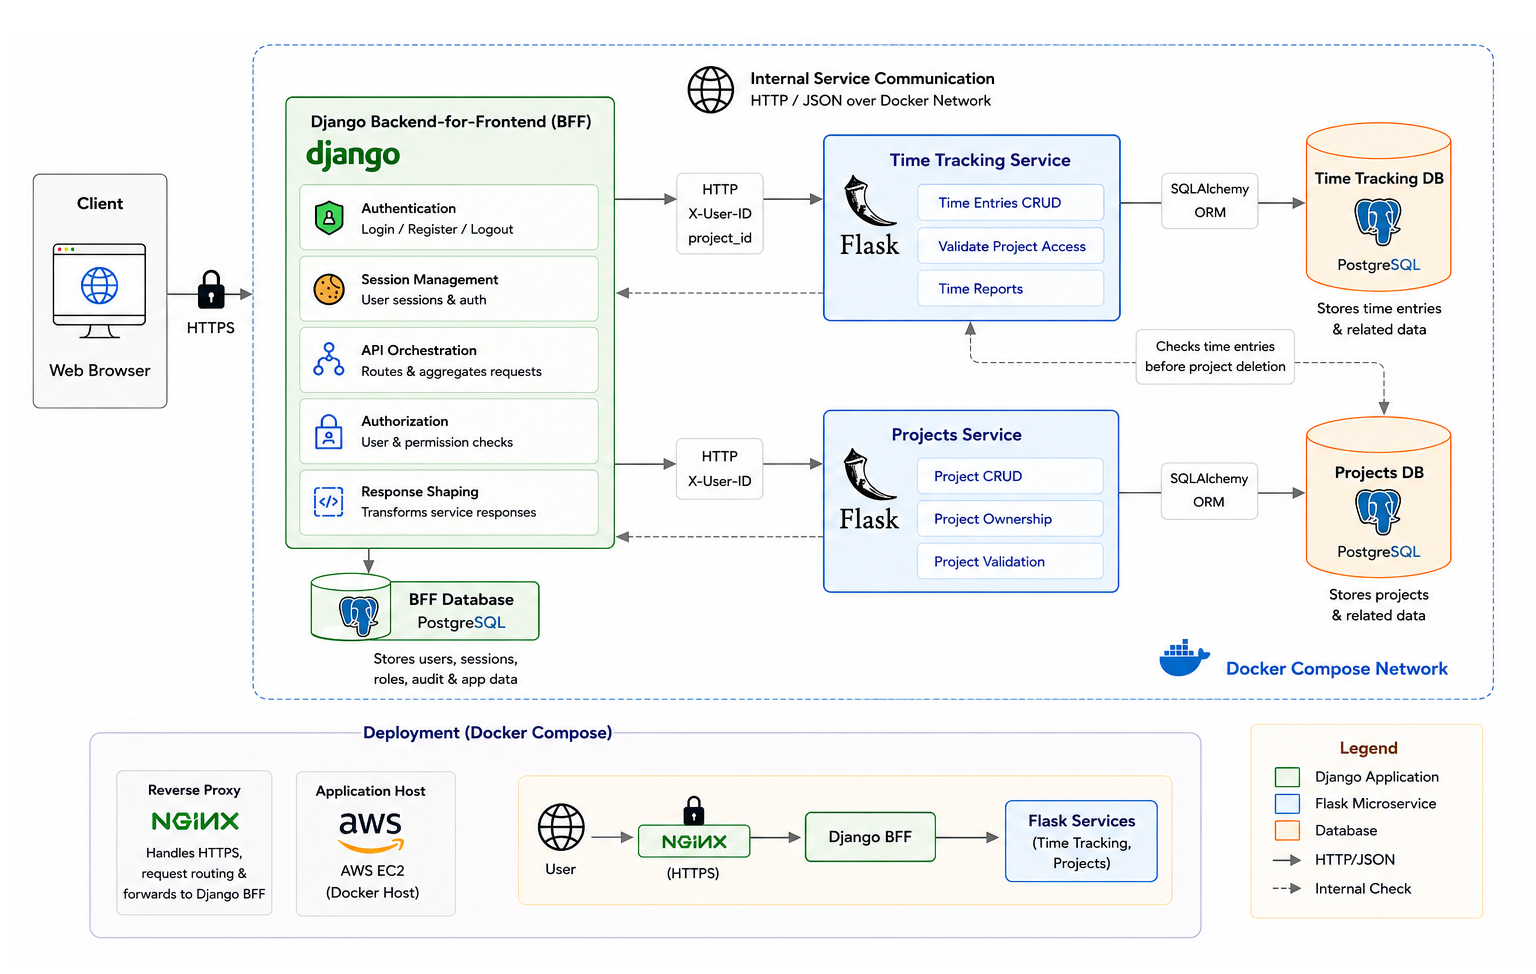Select the Time Entries CRUD box
1536x974 pixels.
pos(1010,203)
